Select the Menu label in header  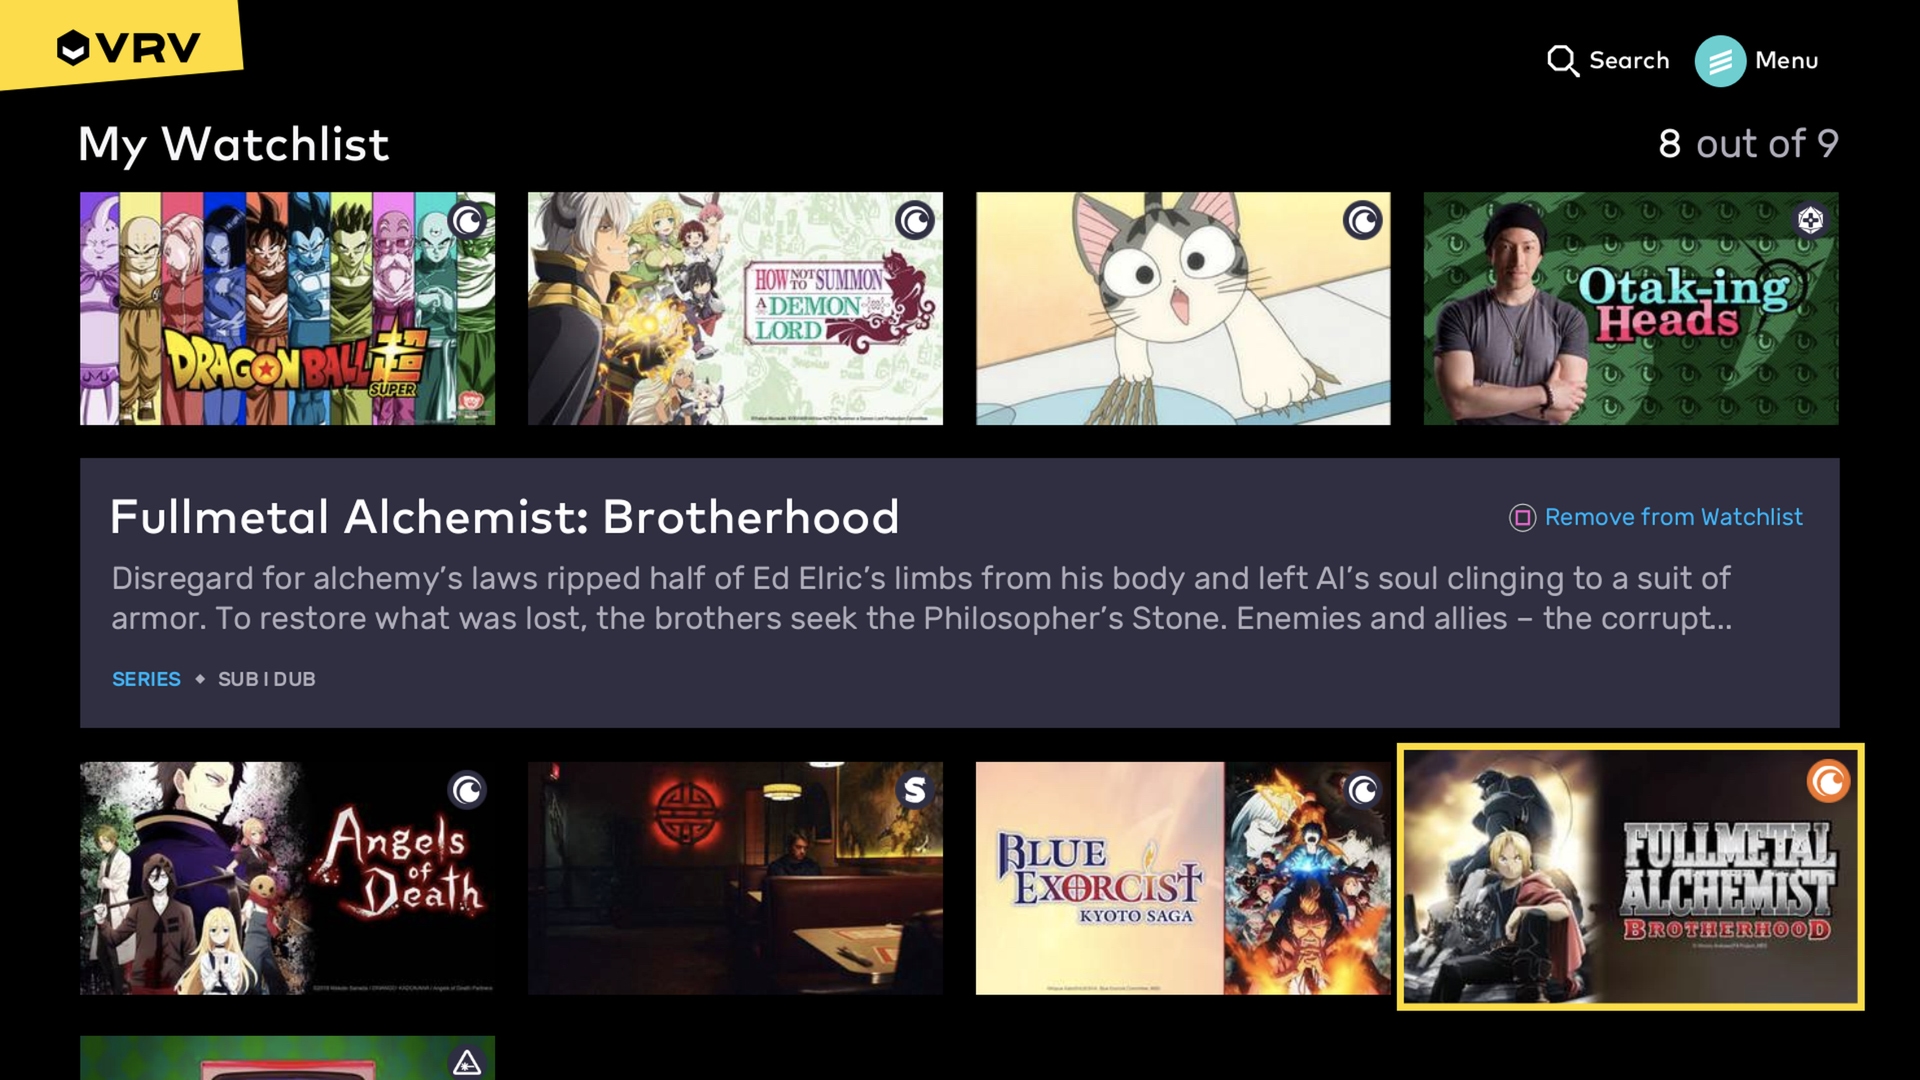pyautogui.click(x=1786, y=61)
